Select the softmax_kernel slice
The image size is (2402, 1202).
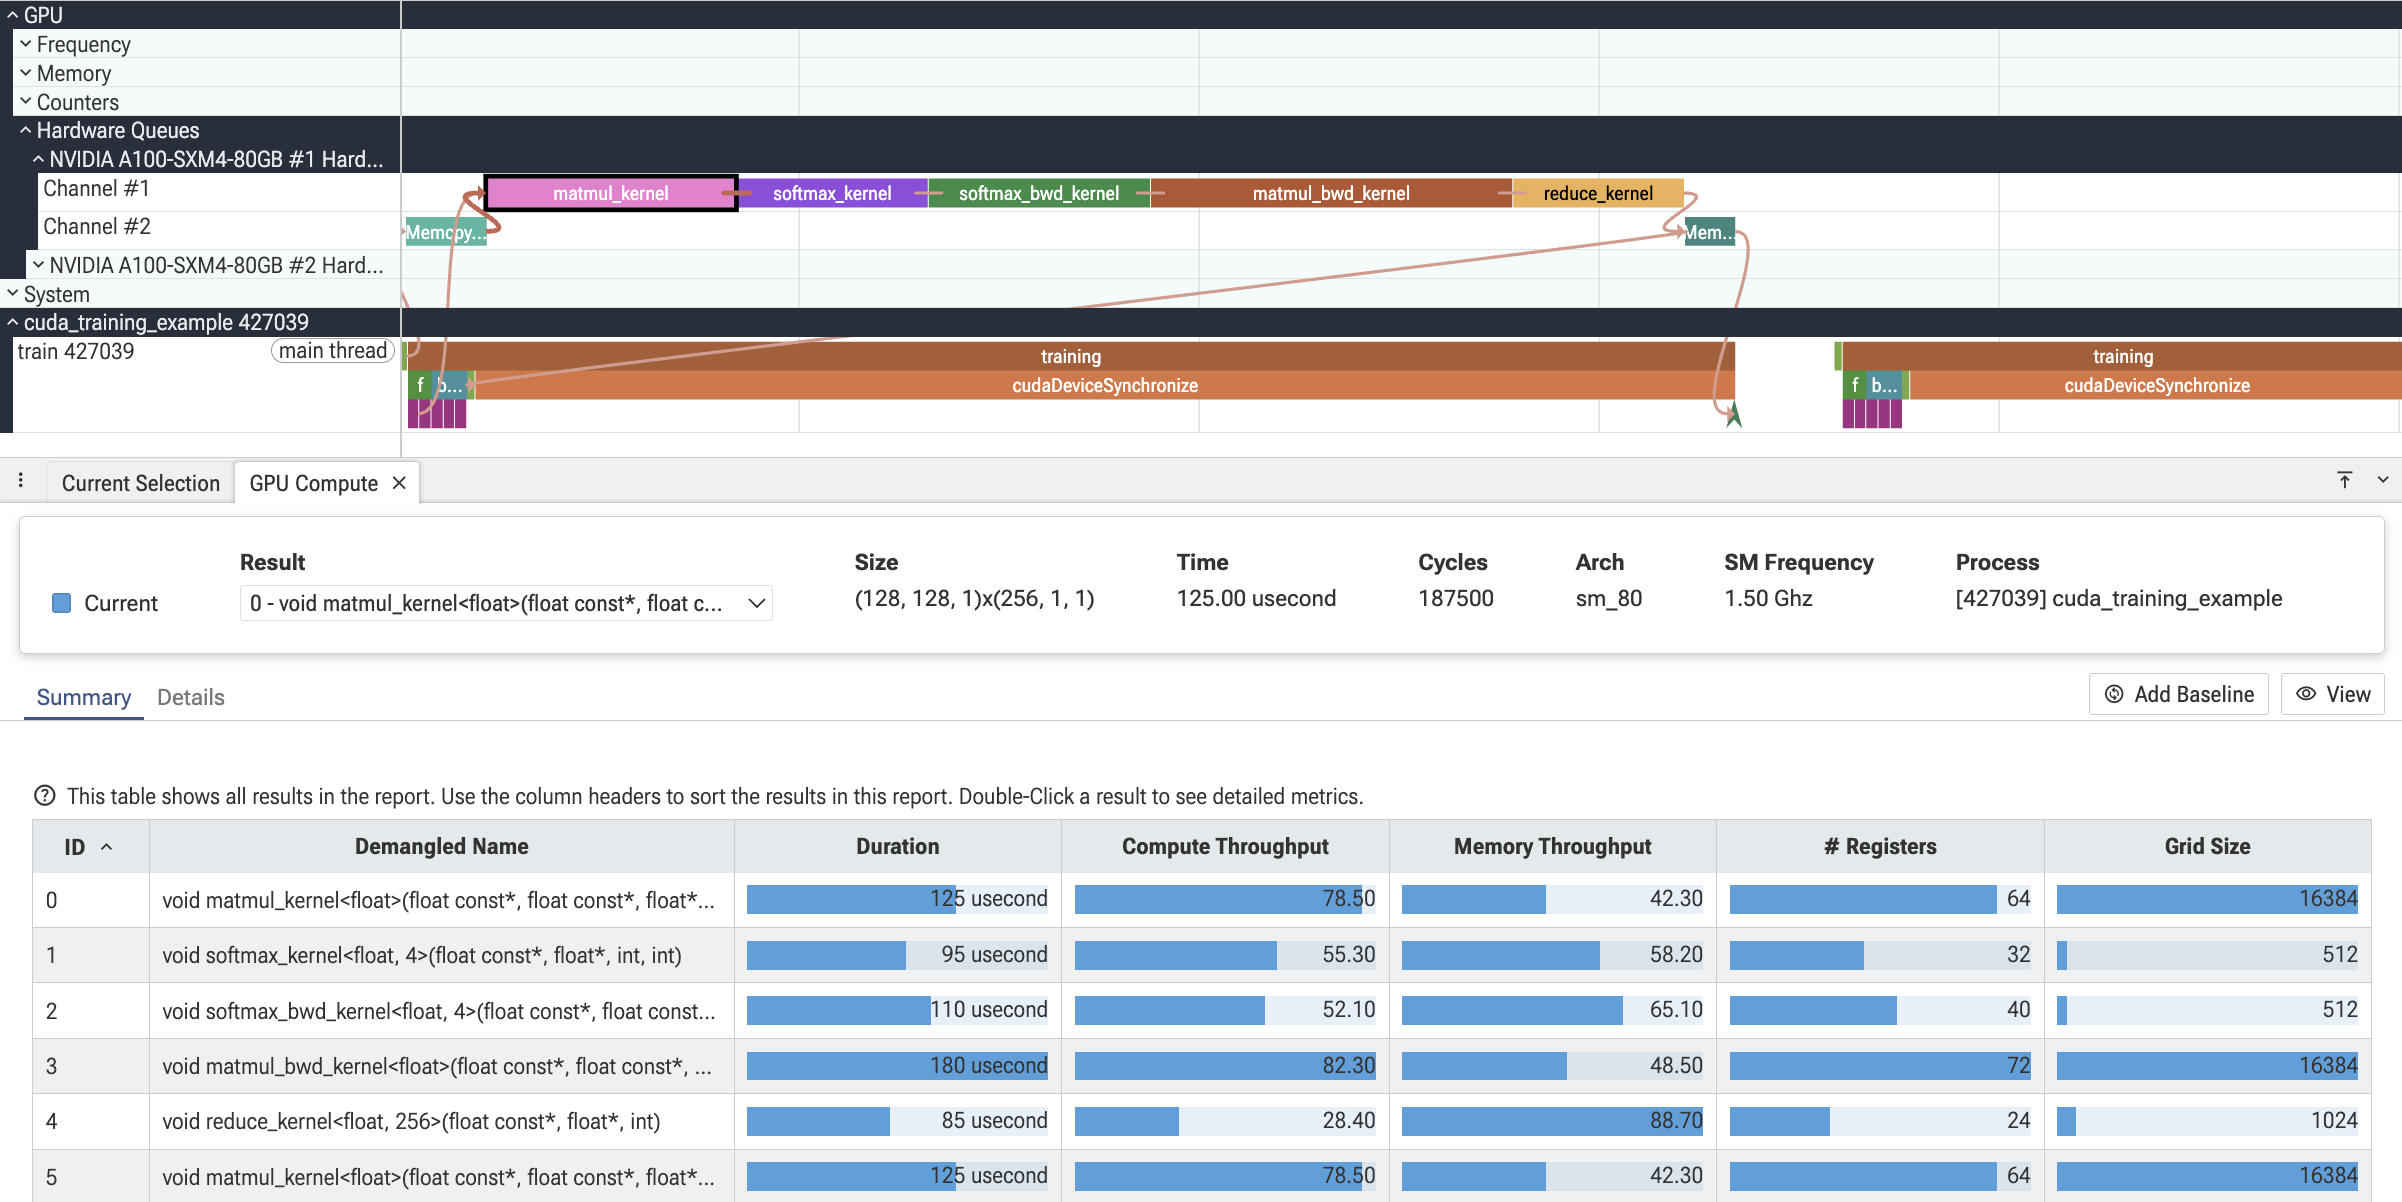pyautogui.click(x=832, y=193)
